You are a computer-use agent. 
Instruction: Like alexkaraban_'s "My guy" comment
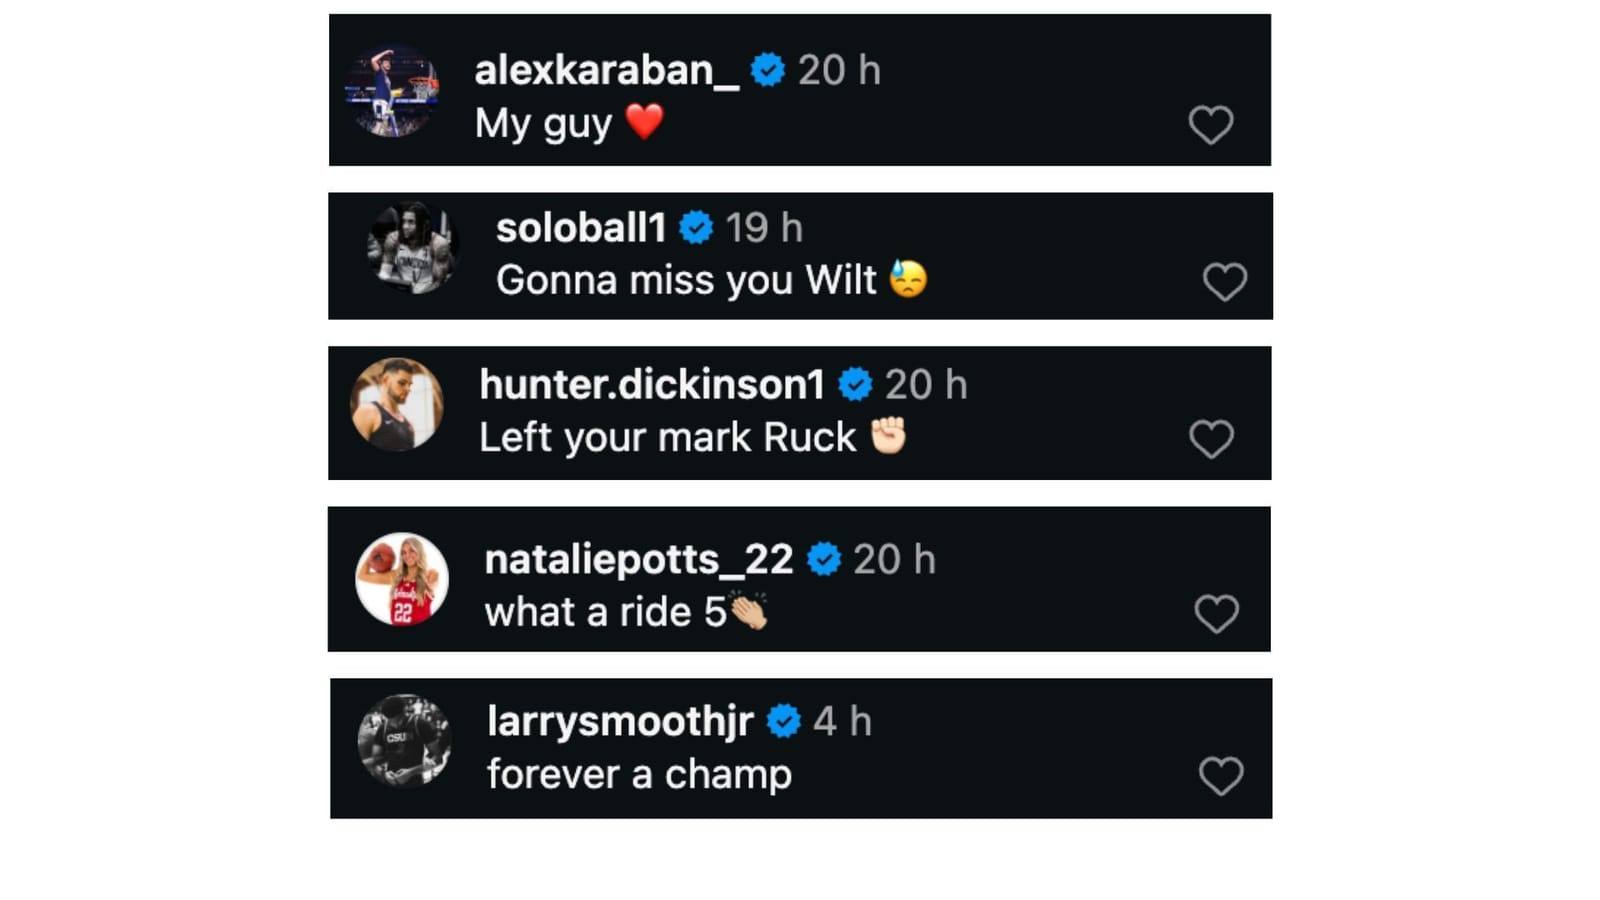pos(1210,125)
